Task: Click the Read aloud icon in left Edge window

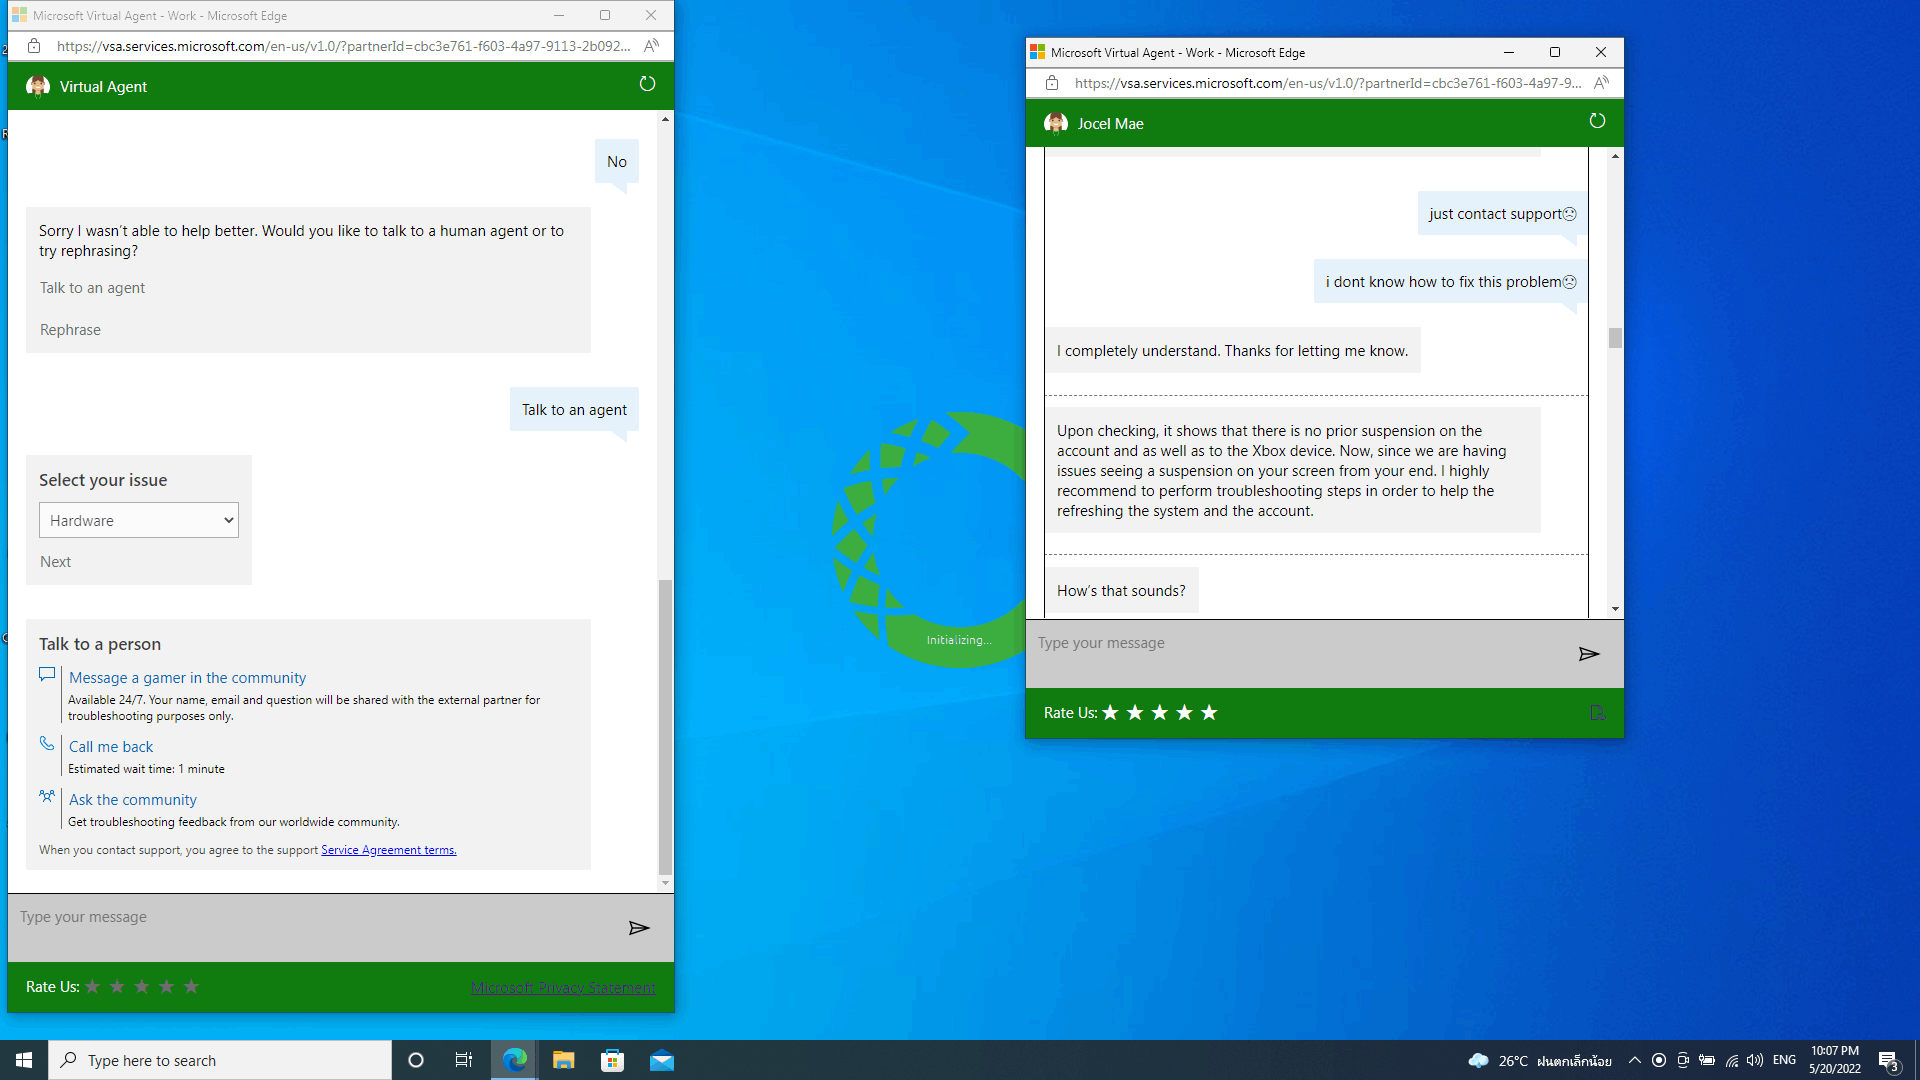Action: tap(651, 46)
